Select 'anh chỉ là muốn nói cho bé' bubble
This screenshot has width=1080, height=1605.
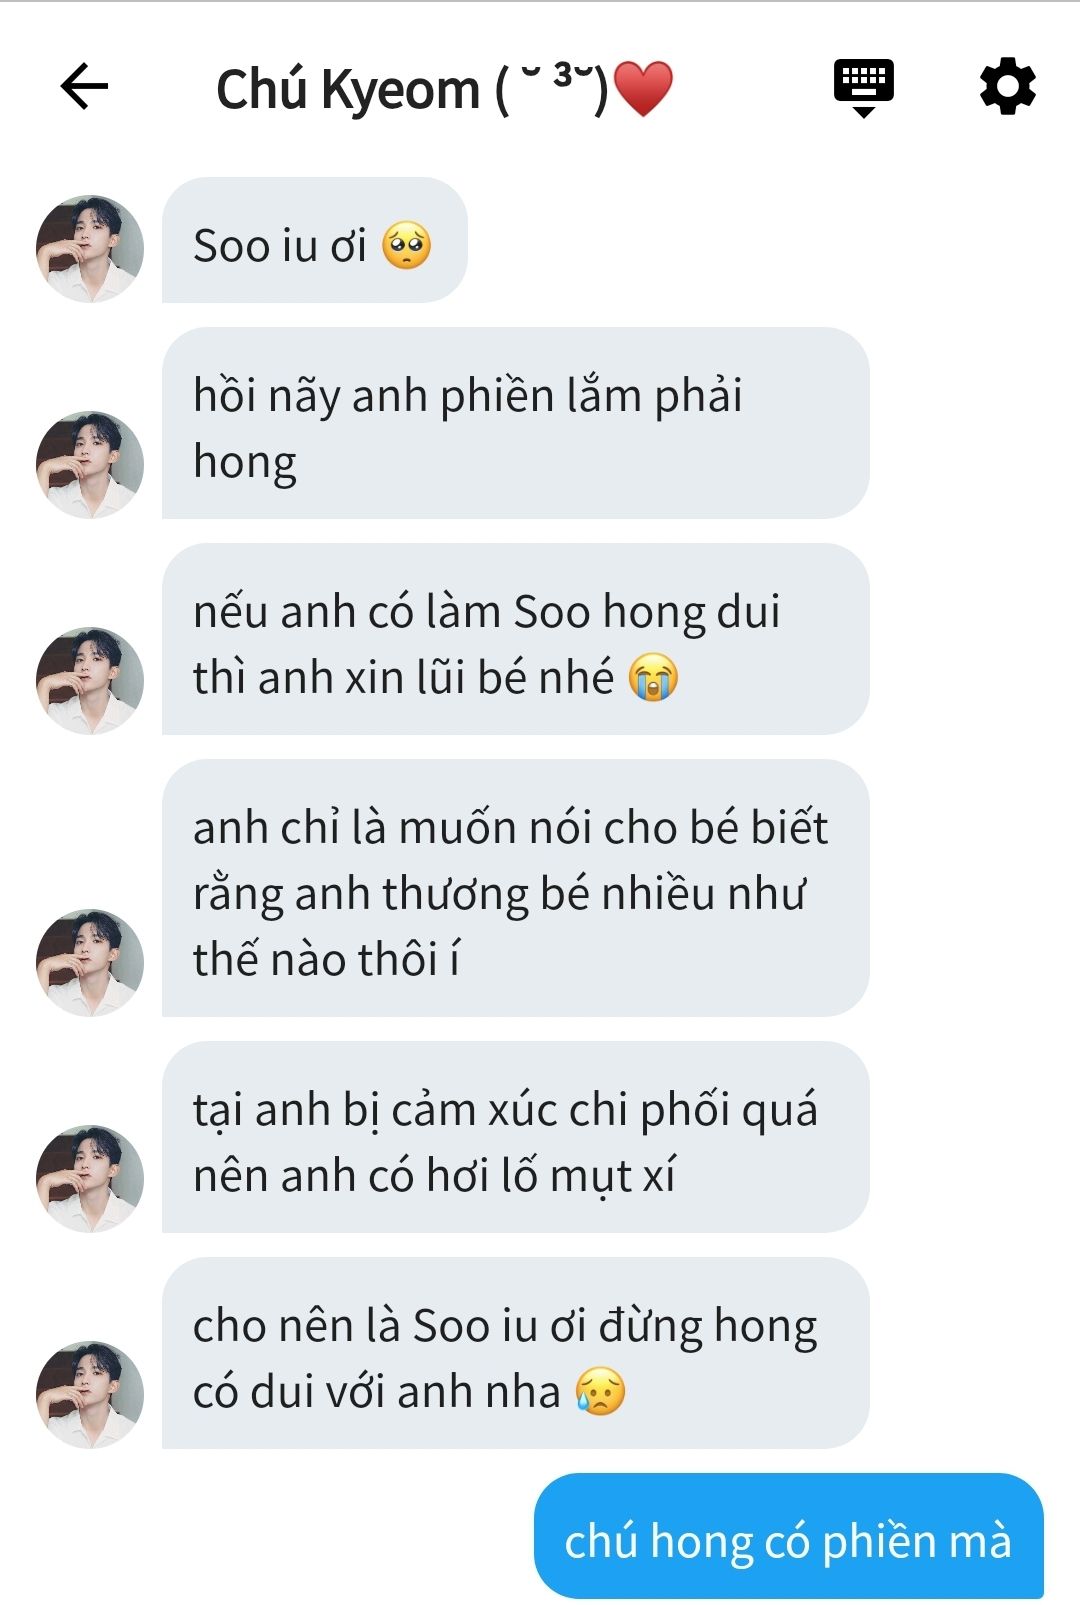click(x=515, y=888)
